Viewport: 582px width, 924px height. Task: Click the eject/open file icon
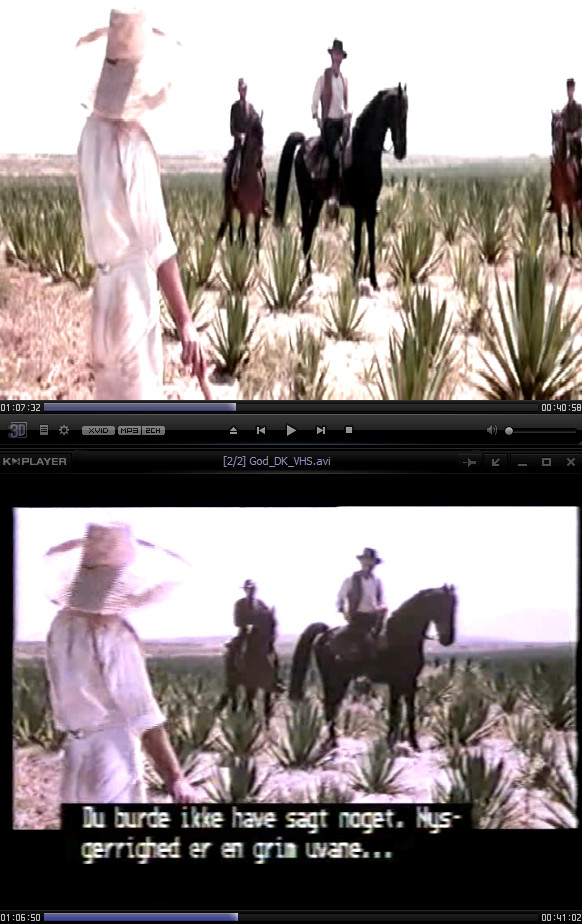click(x=233, y=430)
